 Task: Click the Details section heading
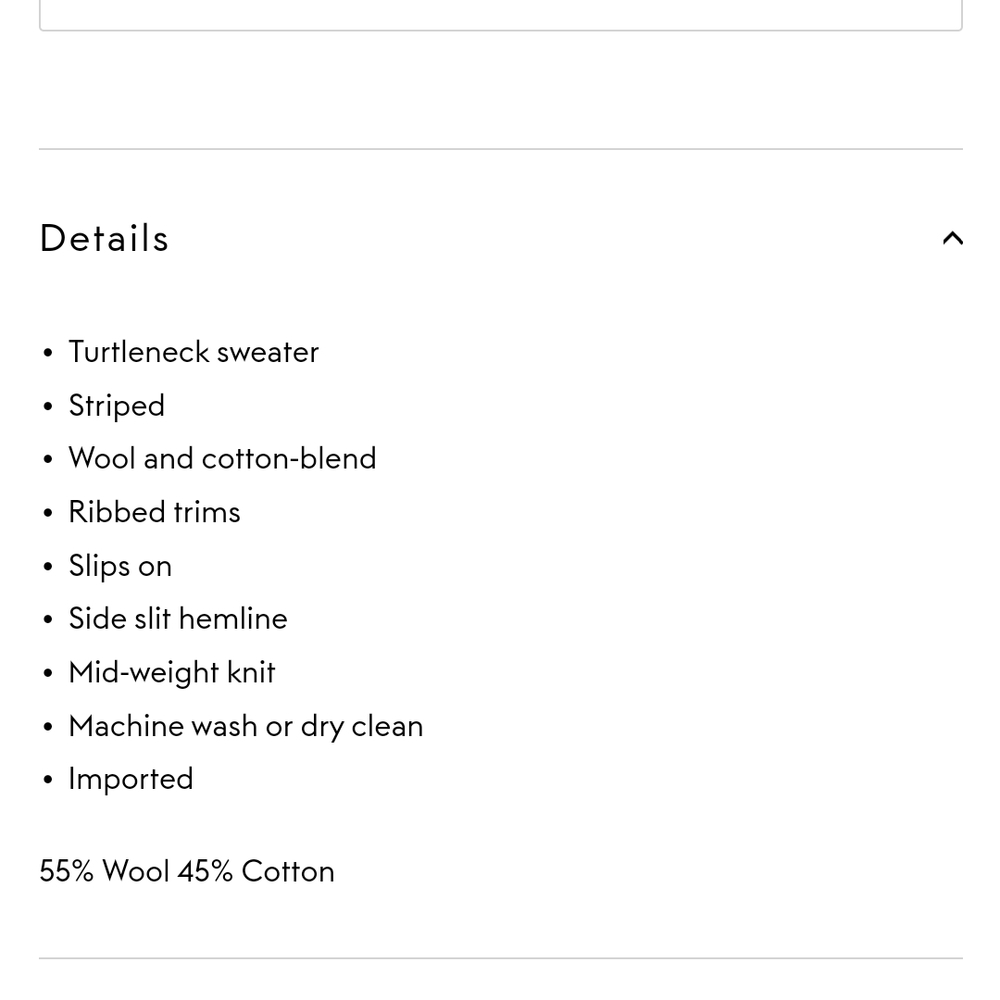(105, 239)
